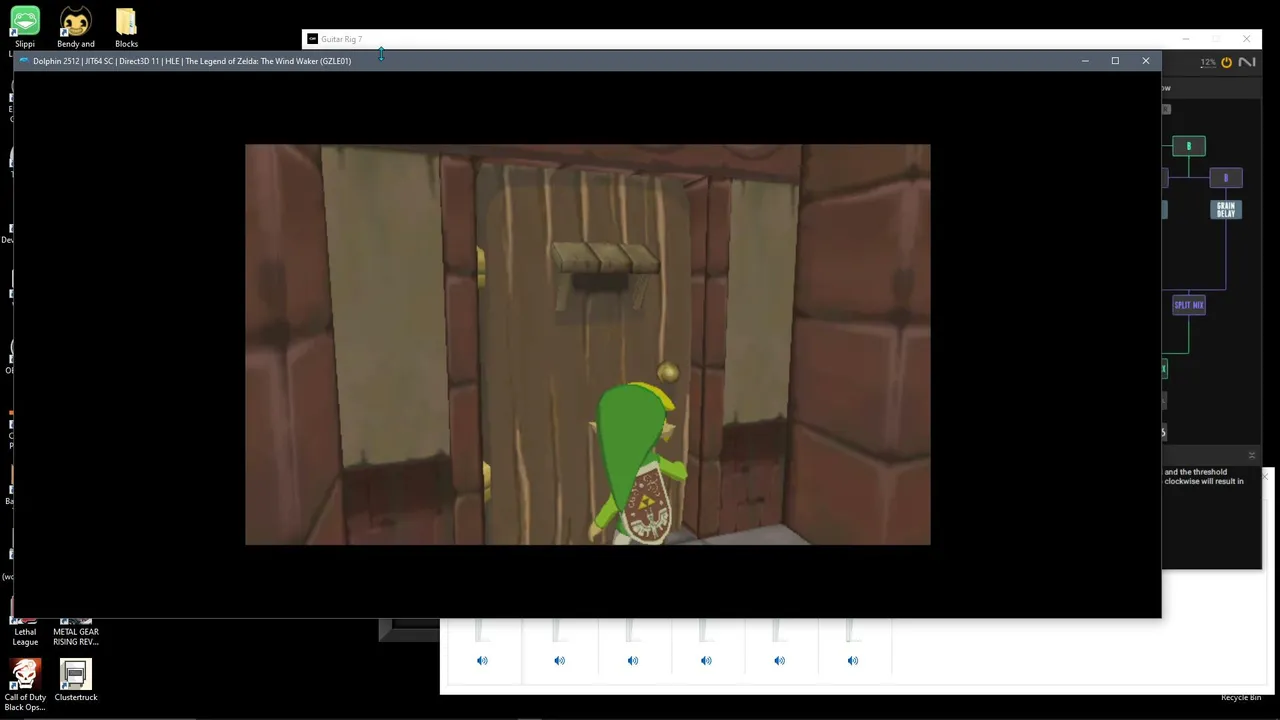Maximize the Dolphin emulator window
This screenshot has width=1280, height=720.
pos(1115,61)
